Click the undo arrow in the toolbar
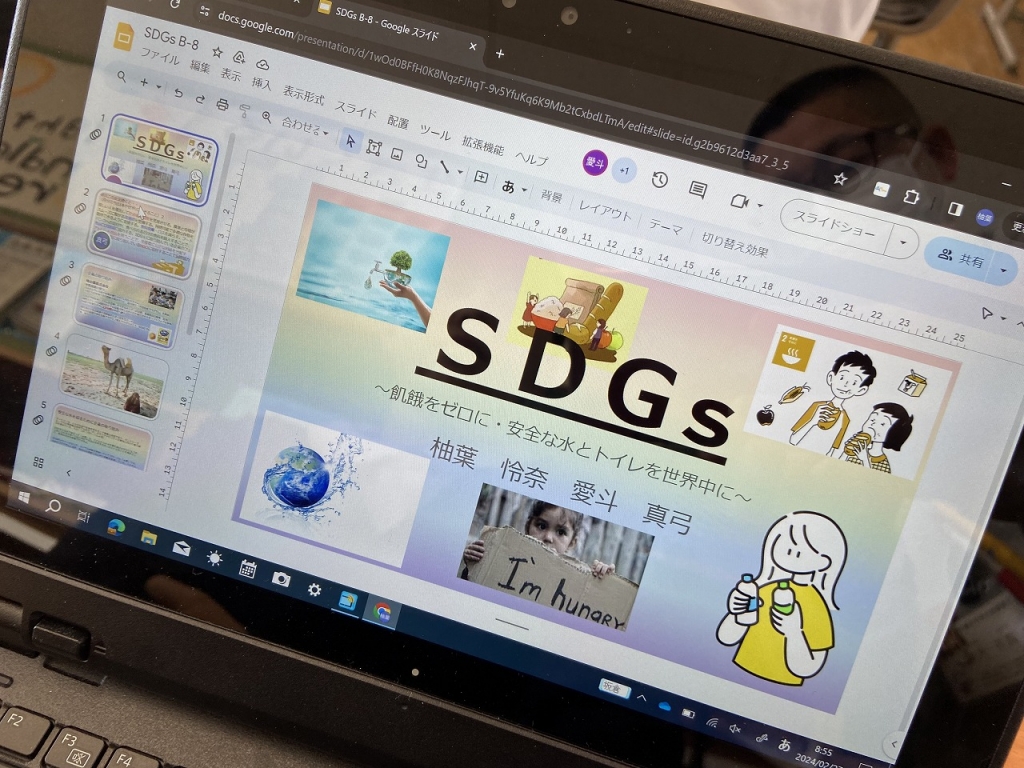 coord(178,93)
